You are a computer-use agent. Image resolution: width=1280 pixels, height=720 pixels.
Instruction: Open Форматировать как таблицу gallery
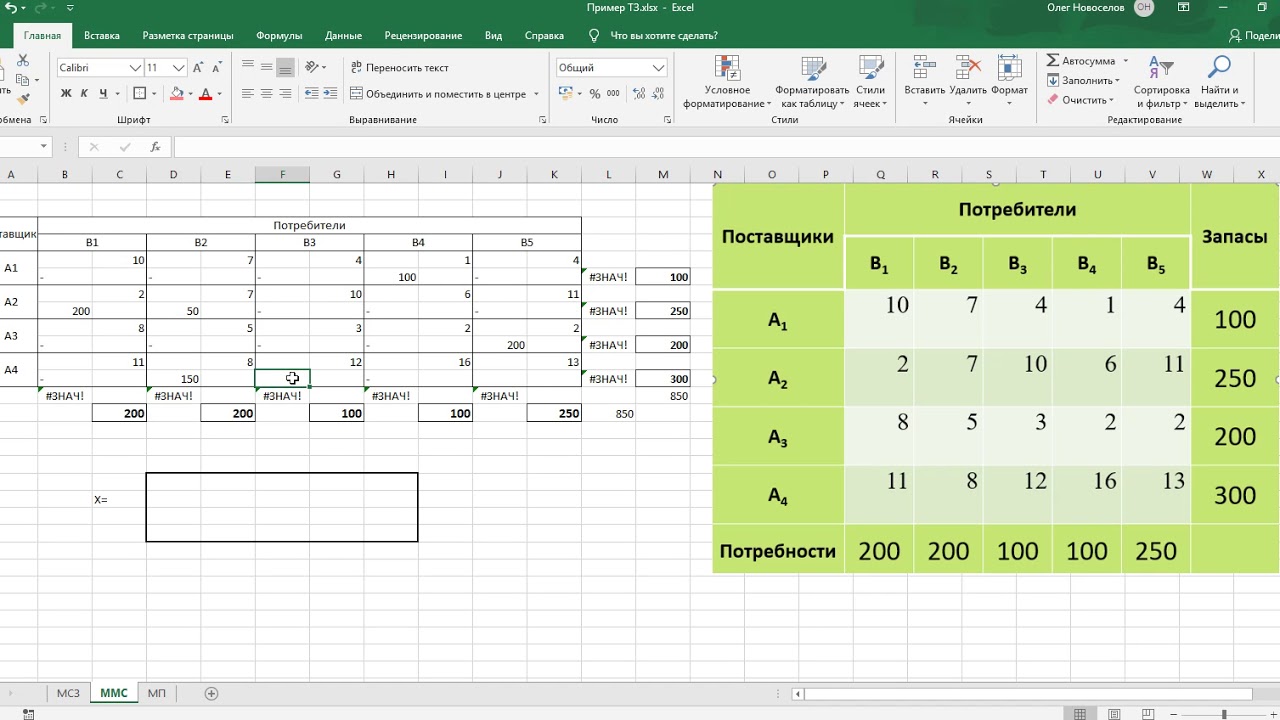click(812, 82)
